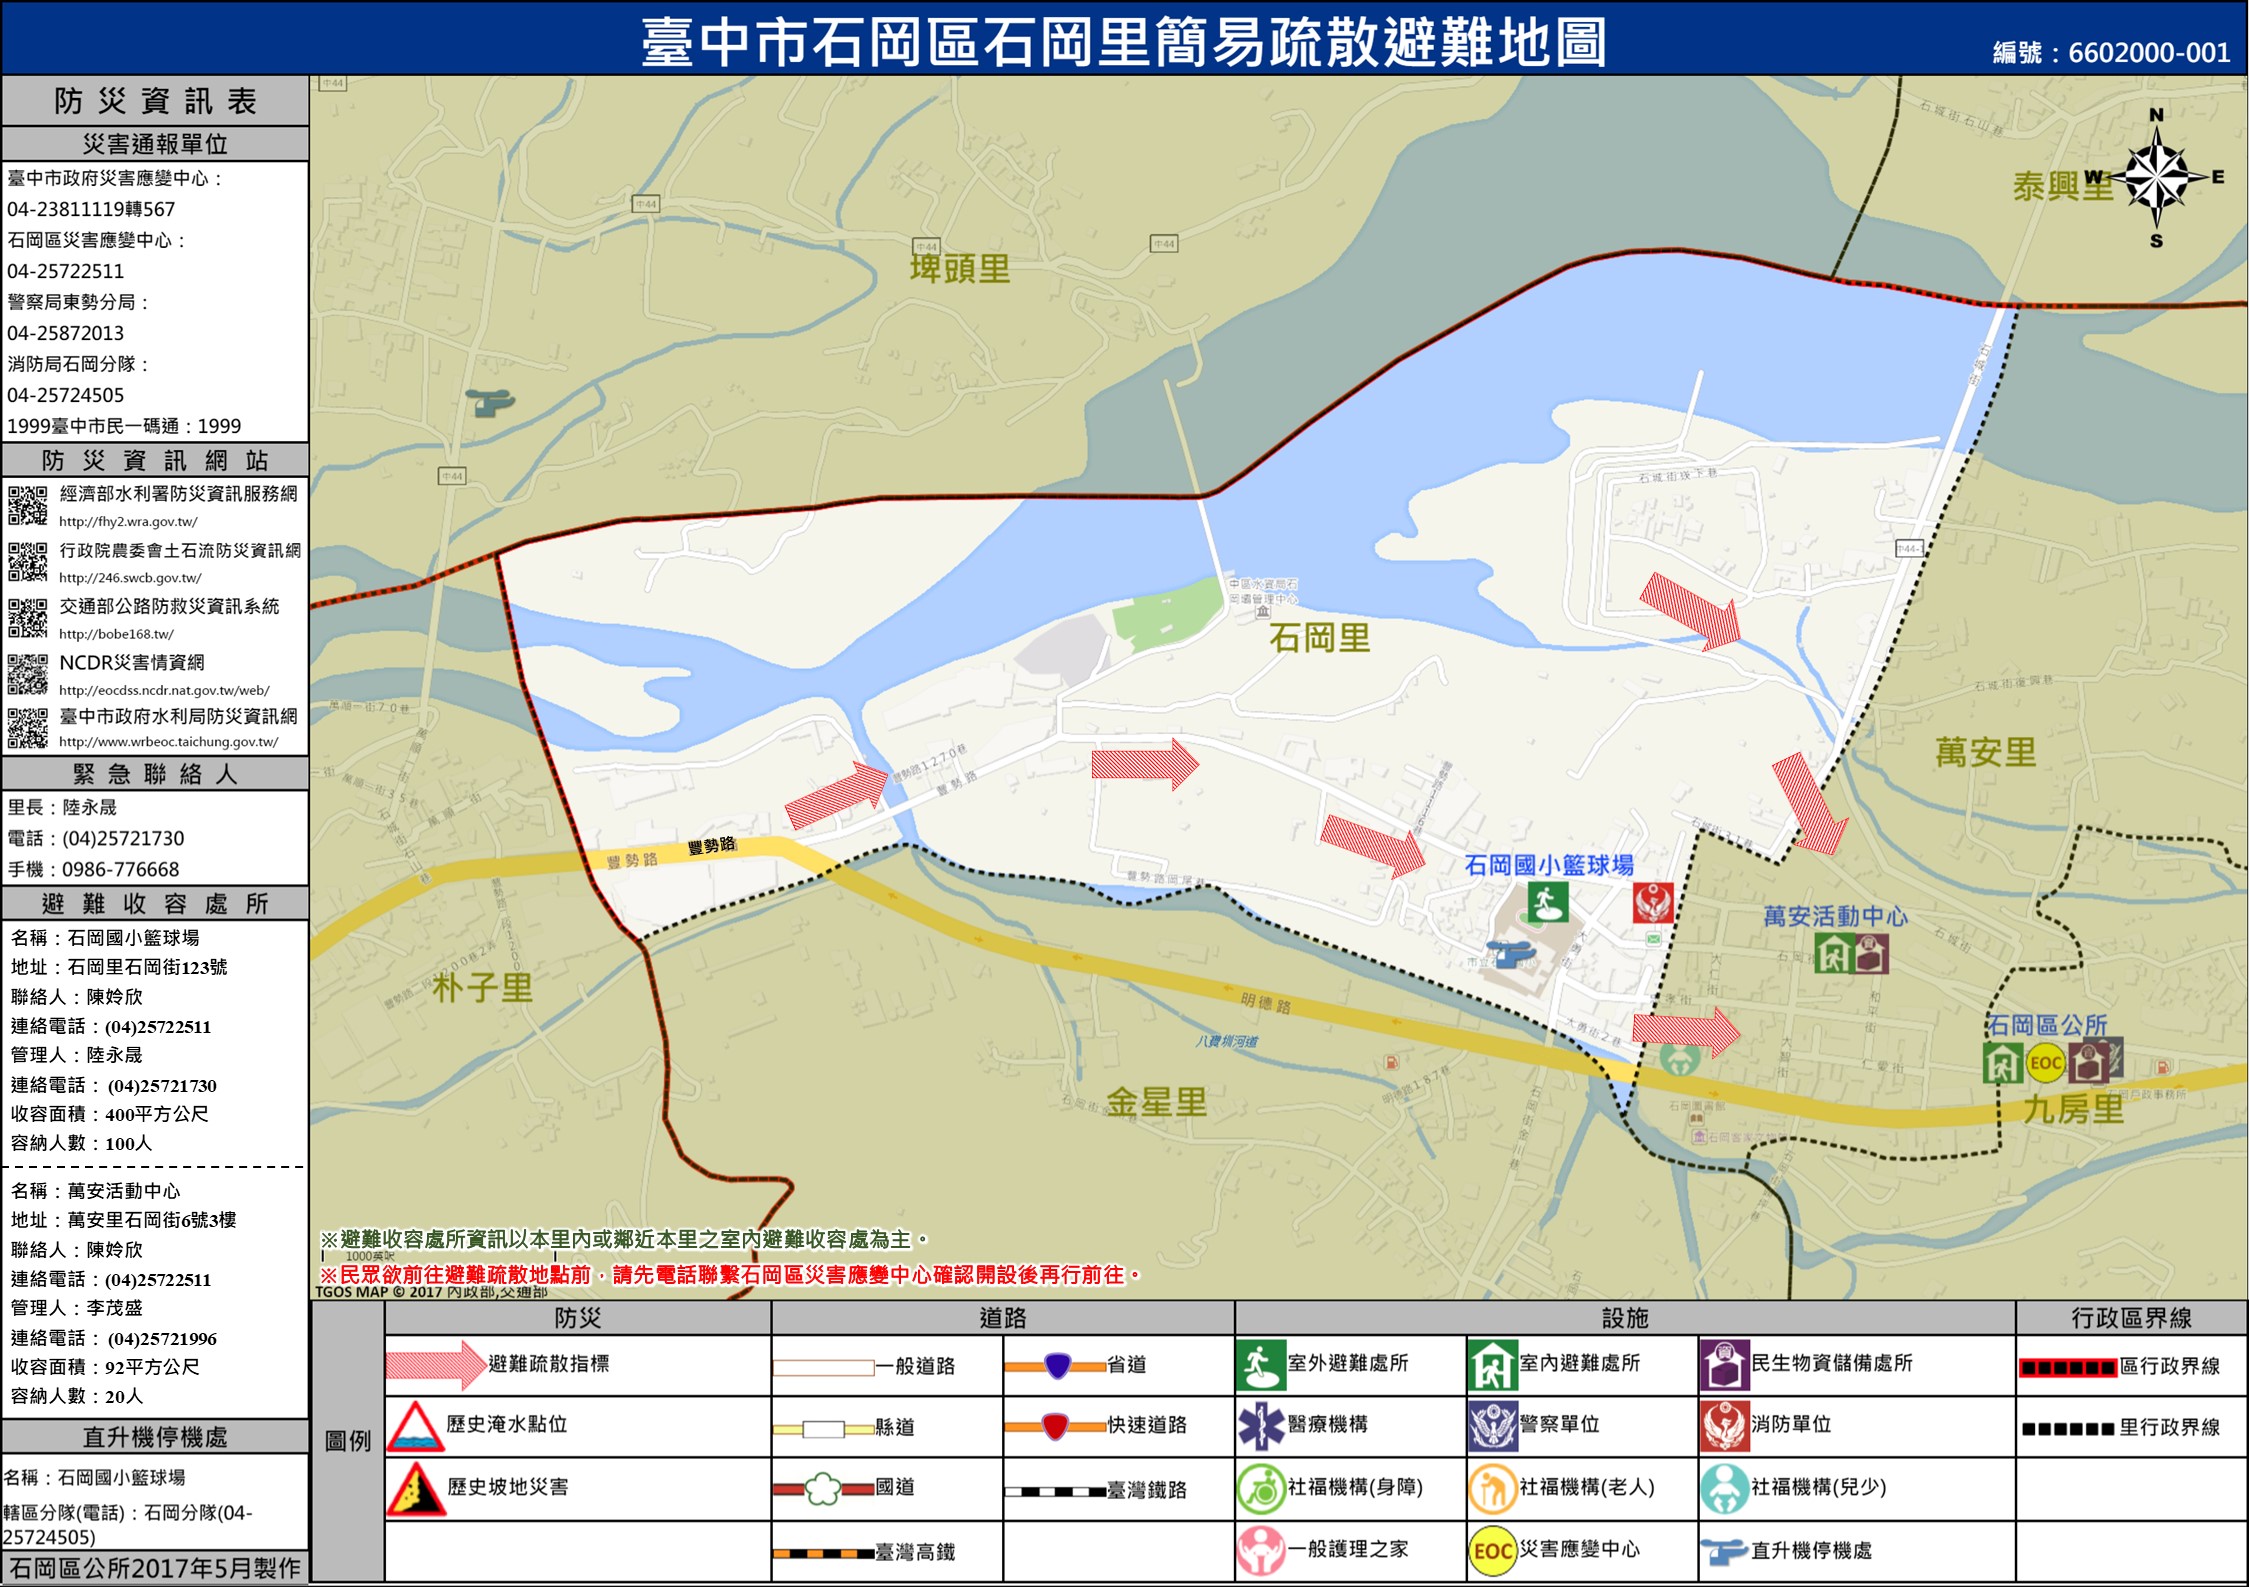Image resolution: width=2249 pixels, height=1587 pixels.
Task: Click the red 區行政界線 line swatch in legend
Action: pyautogui.click(x=2067, y=1367)
